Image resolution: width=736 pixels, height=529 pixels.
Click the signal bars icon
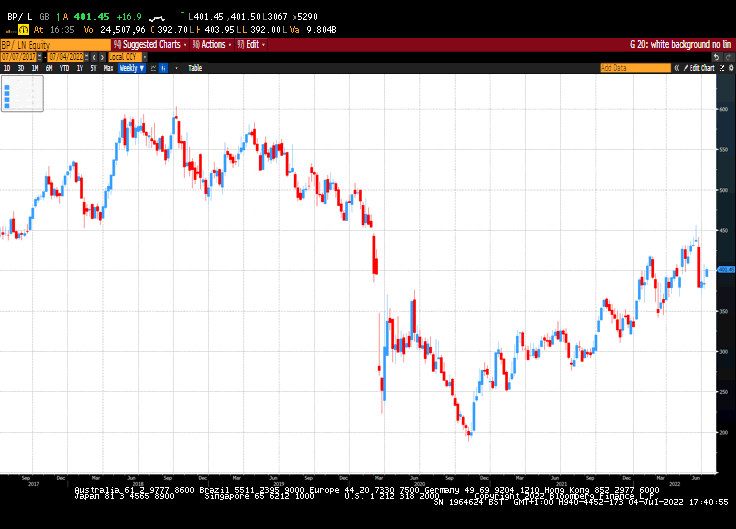(x=10, y=31)
